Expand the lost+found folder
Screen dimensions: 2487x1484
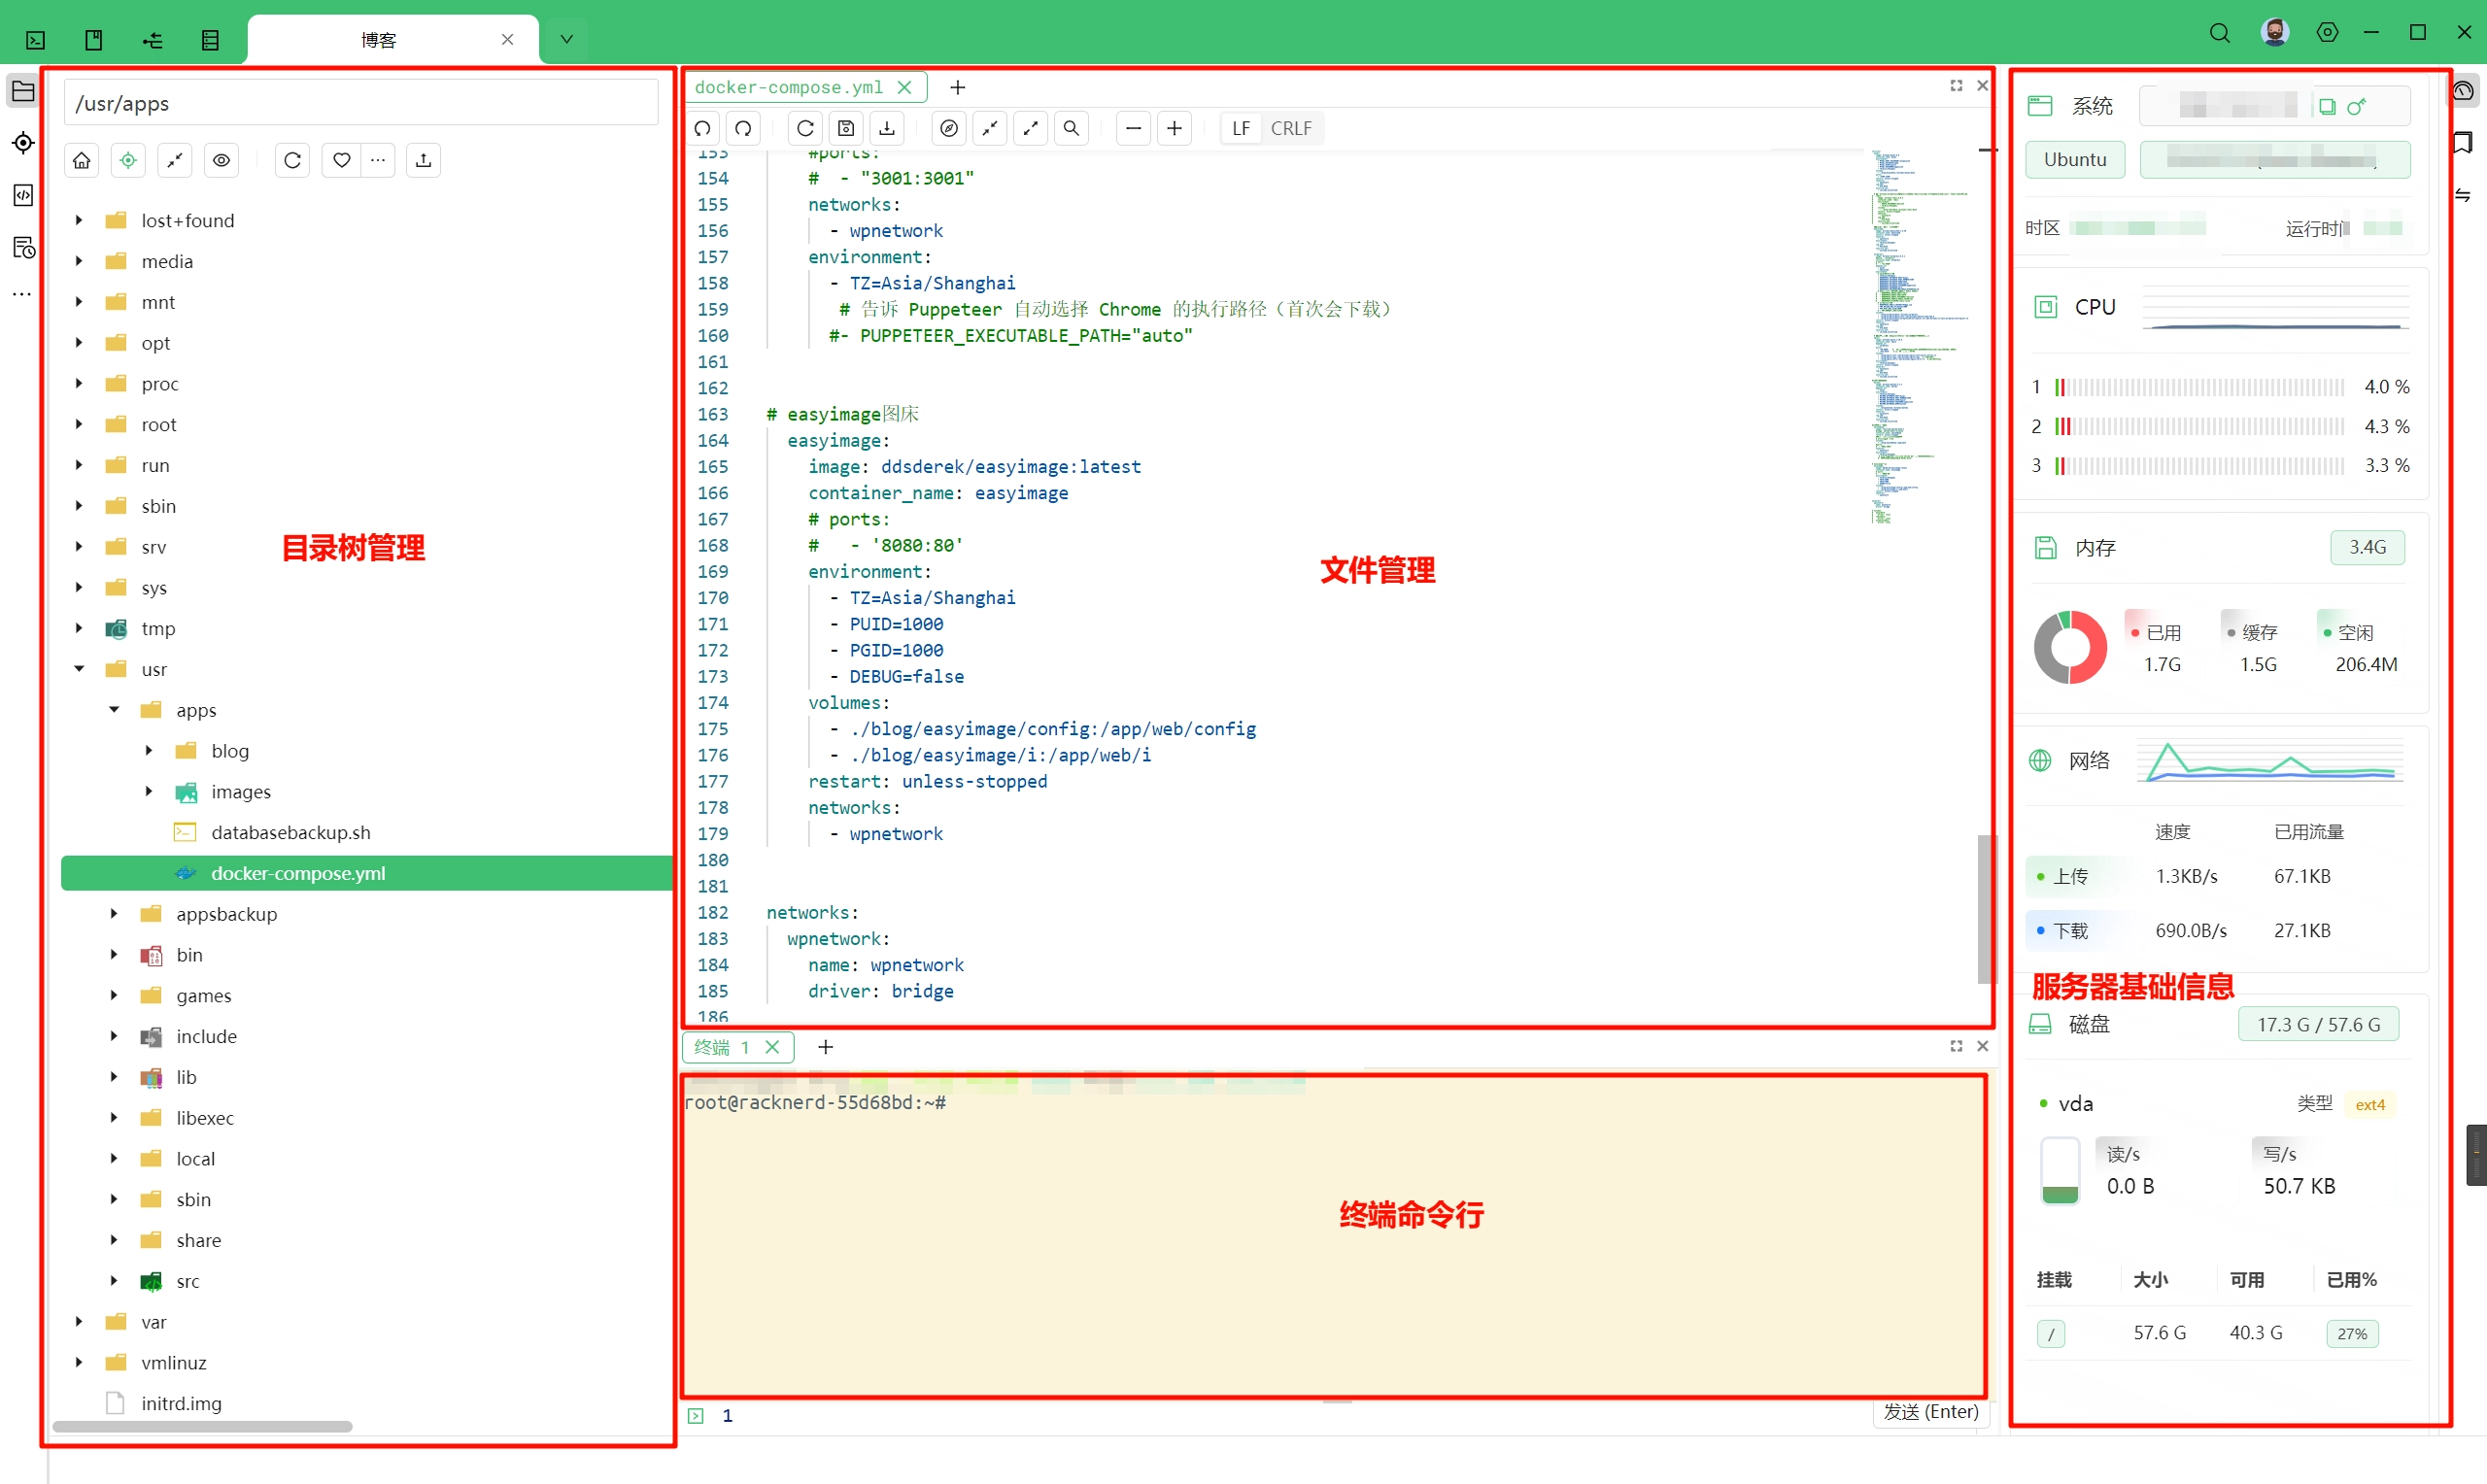79,220
